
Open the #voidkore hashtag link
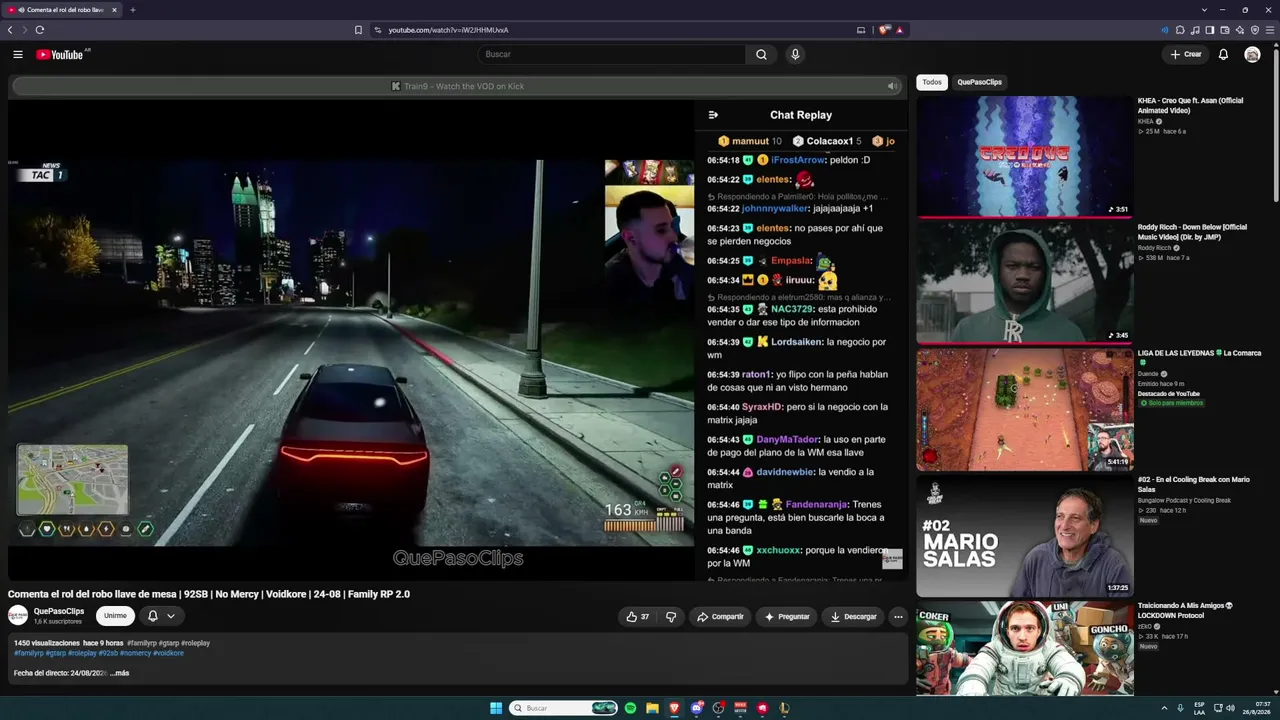pyautogui.click(x=169, y=653)
